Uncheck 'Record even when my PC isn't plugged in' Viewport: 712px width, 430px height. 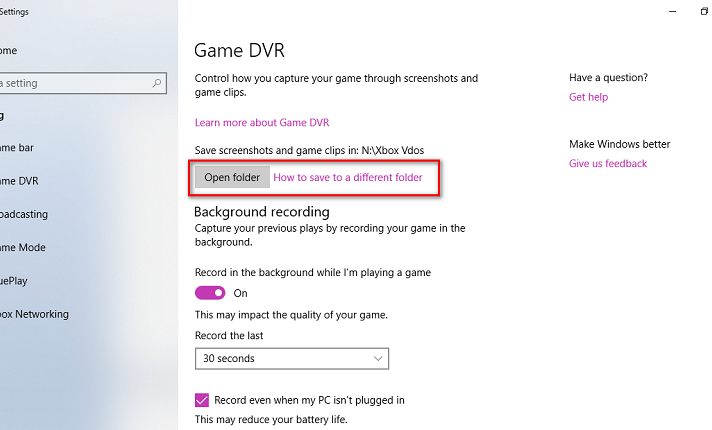point(202,400)
